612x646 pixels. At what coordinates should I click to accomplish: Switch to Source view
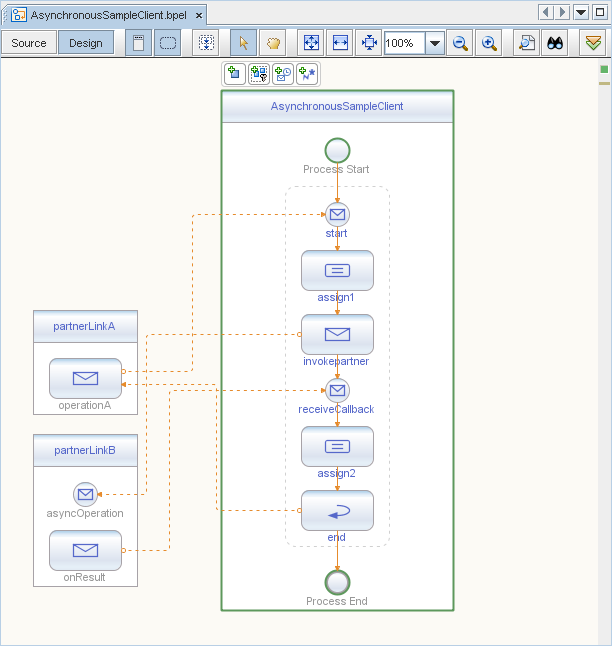(x=29, y=43)
